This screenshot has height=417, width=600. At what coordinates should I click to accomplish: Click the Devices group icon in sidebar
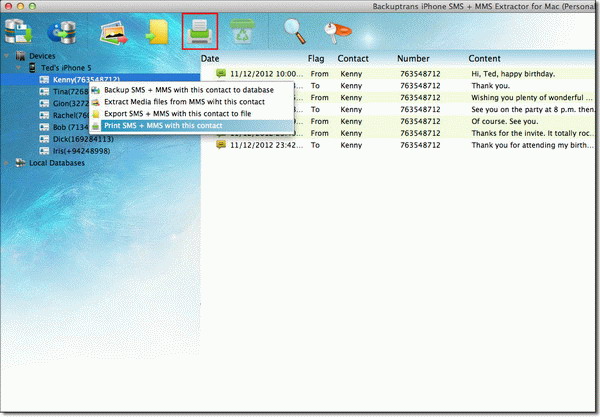(x=21, y=56)
